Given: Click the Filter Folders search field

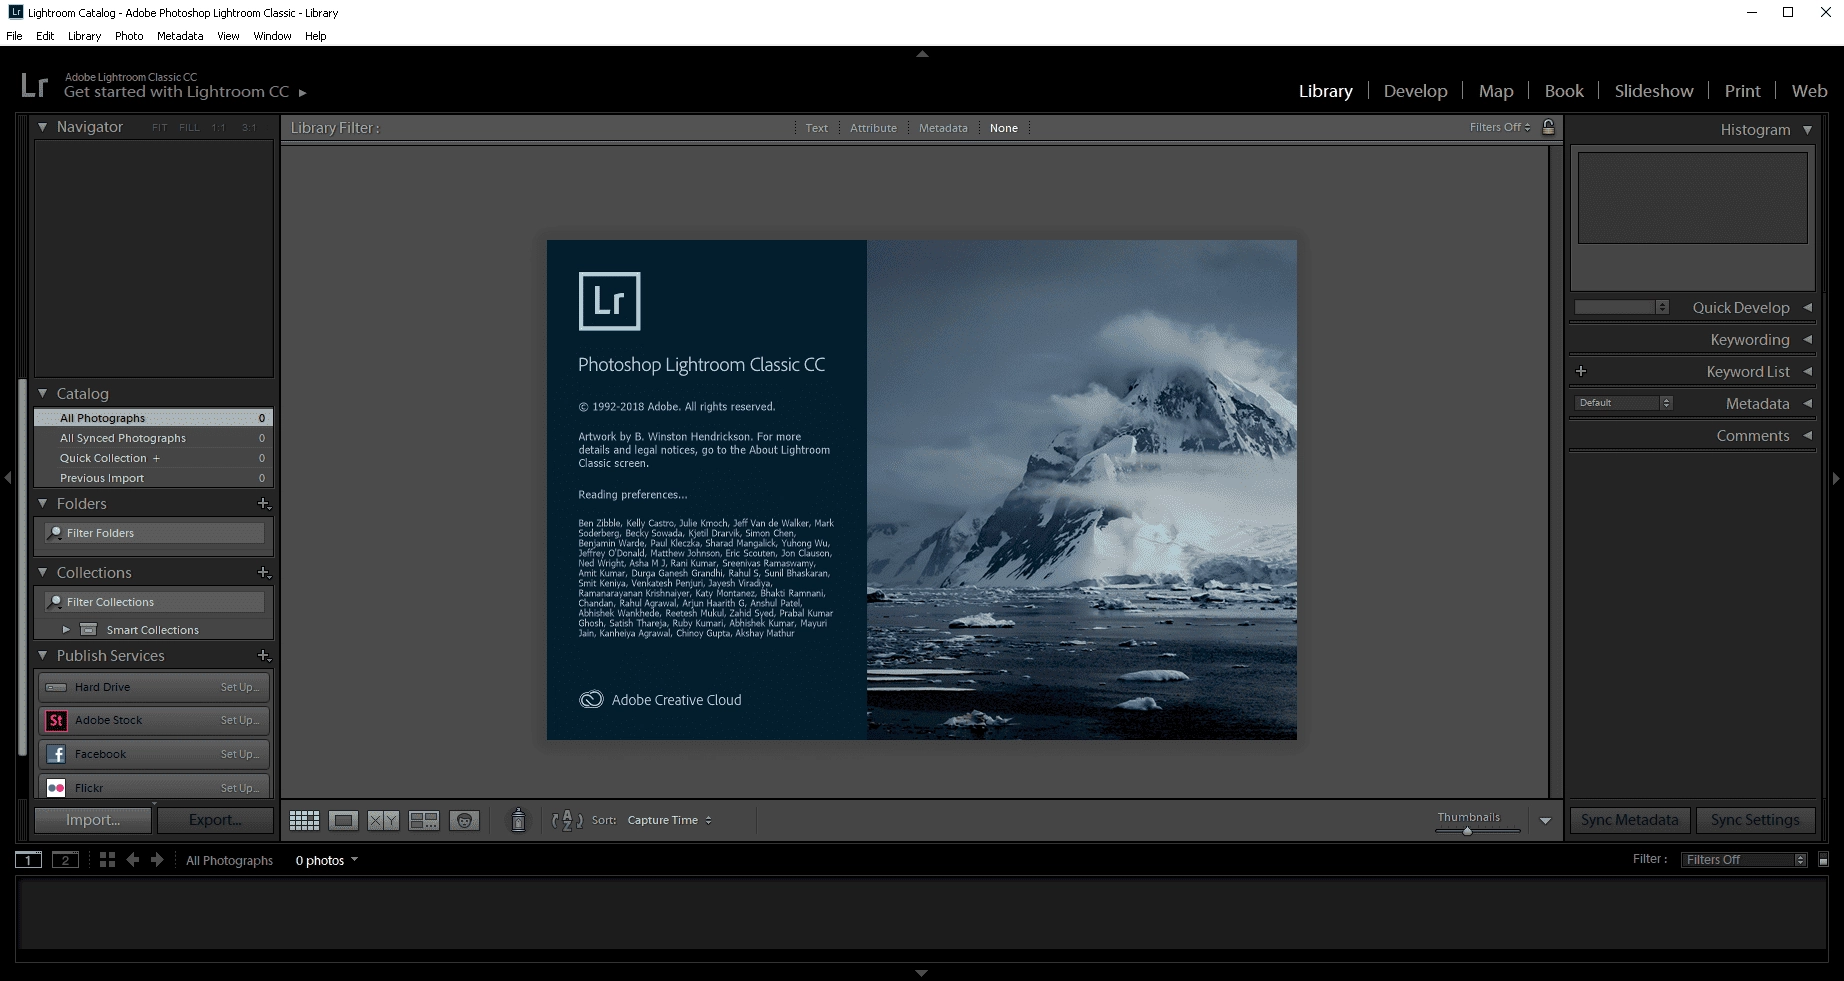Looking at the screenshot, I should point(155,533).
